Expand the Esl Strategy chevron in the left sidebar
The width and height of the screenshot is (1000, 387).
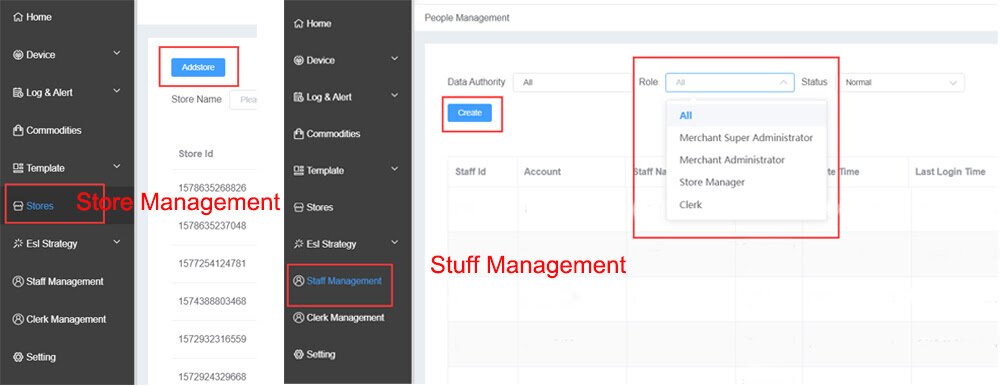[x=117, y=243]
